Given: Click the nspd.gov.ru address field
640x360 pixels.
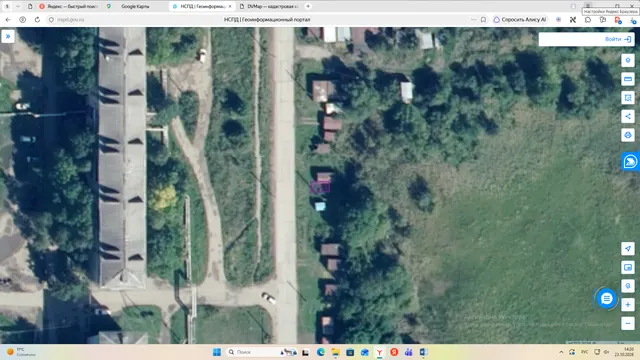Looking at the screenshot, I should click(70, 20).
